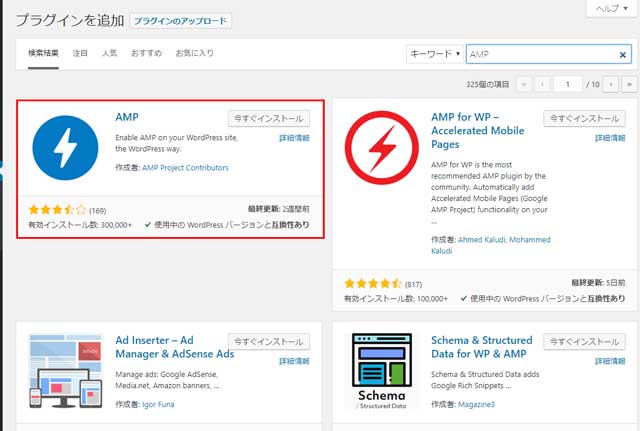Click プラグインのアップロード button
Viewport: 640px width, 431px height.
point(180,21)
